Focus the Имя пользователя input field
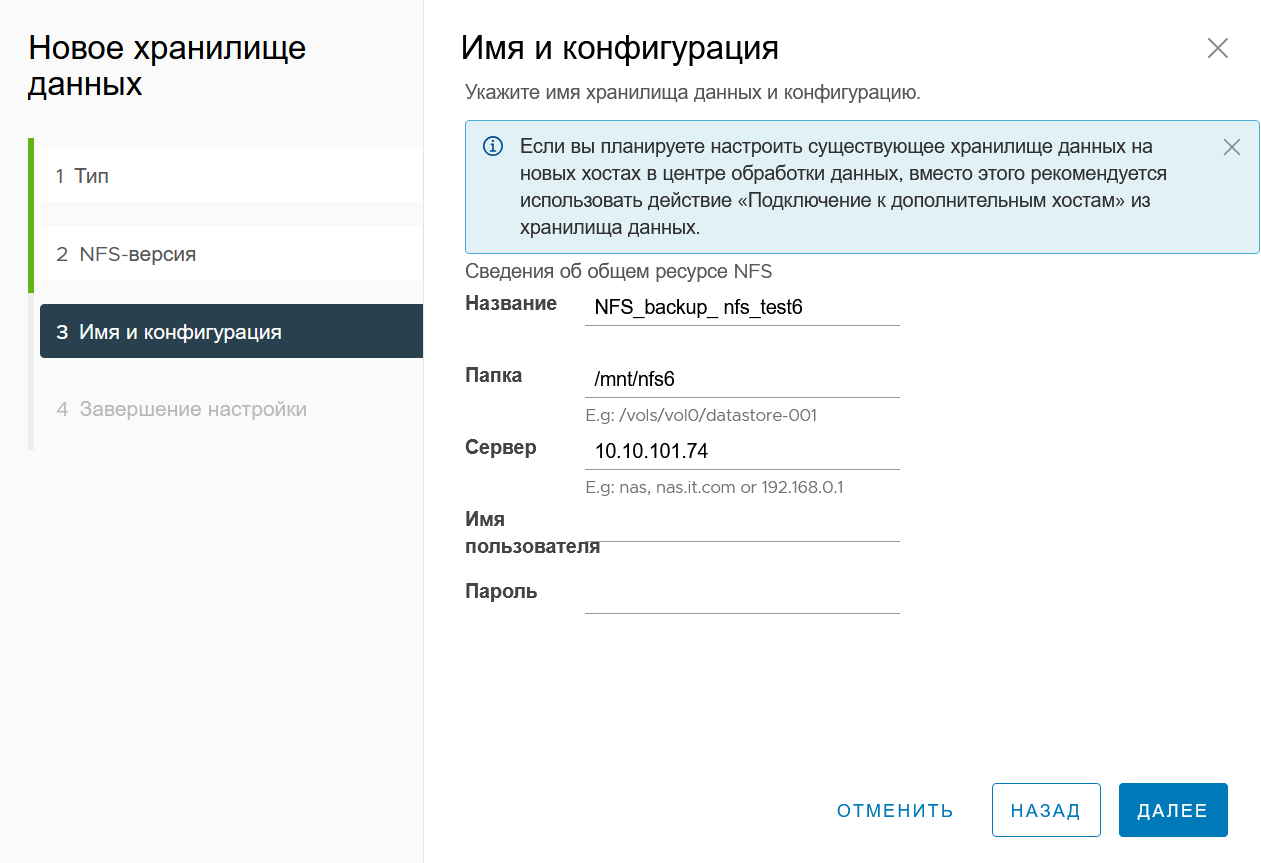Viewport: 1261px width, 863px height. click(x=742, y=523)
